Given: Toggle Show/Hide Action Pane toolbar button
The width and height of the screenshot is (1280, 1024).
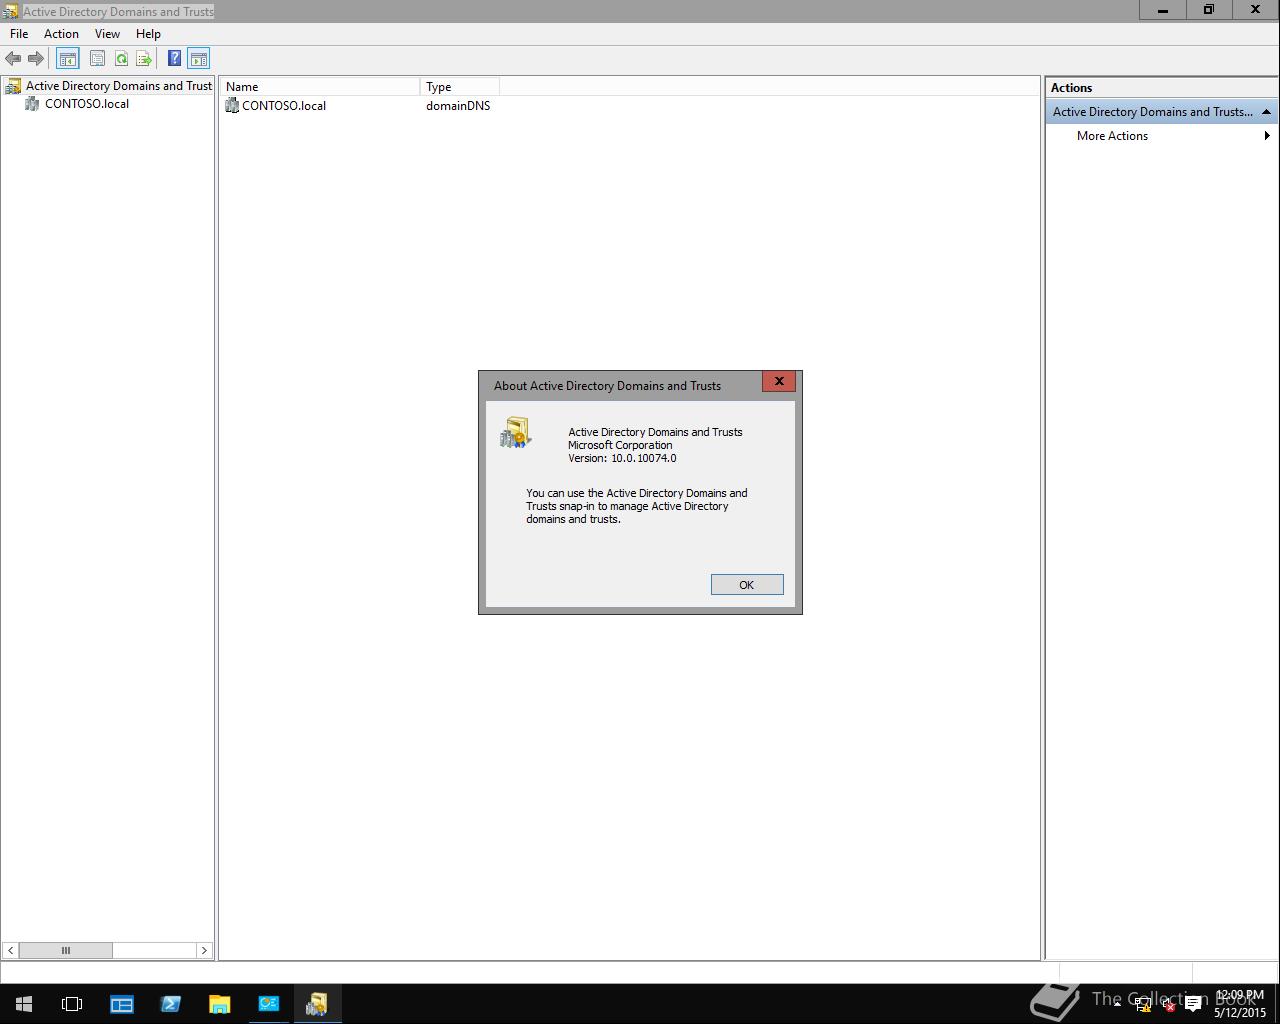Looking at the screenshot, I should 198,59.
